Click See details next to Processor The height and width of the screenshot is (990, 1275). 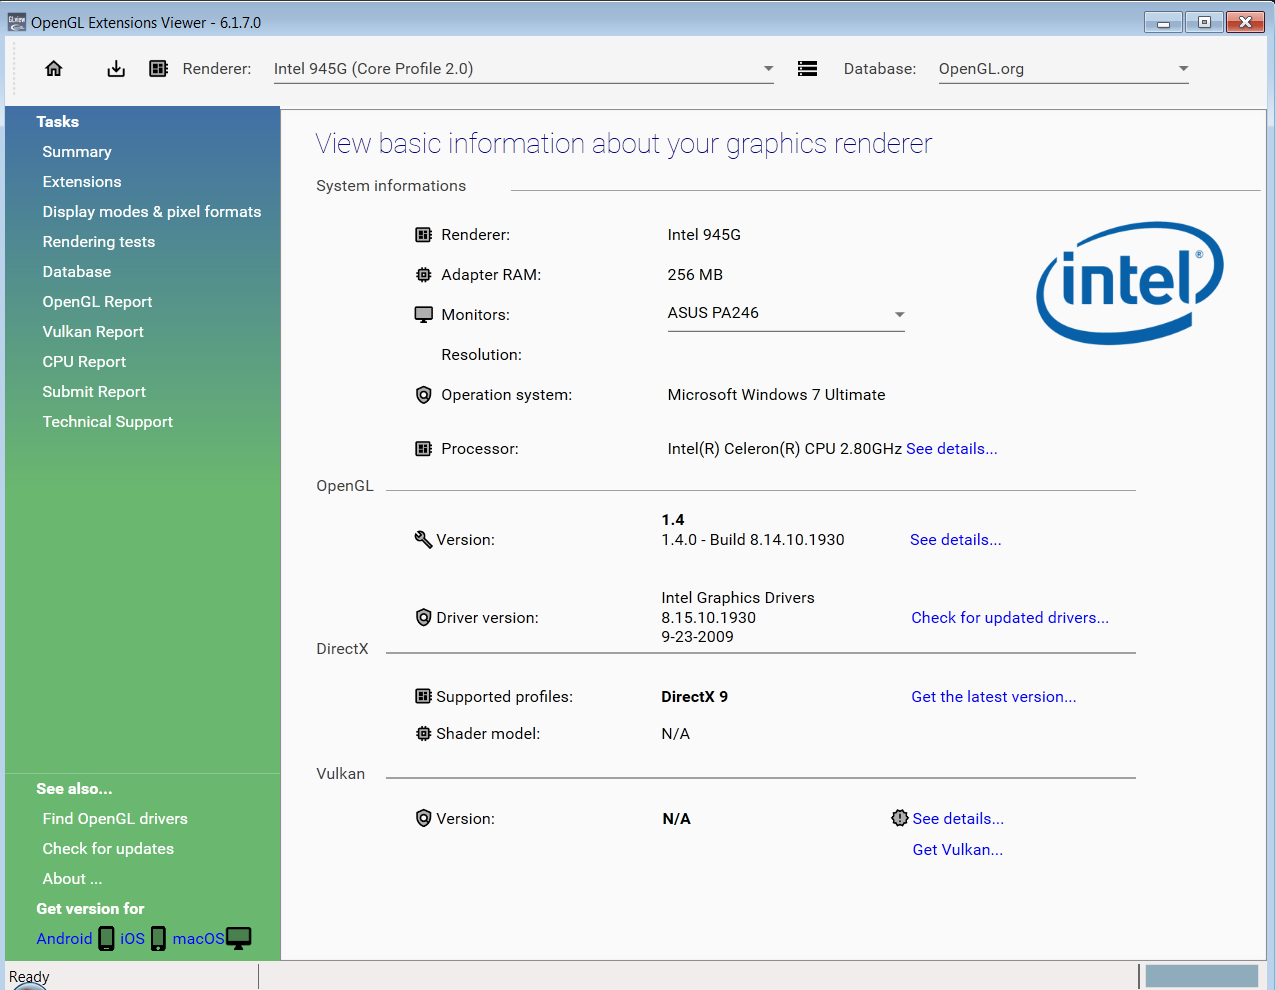point(952,449)
